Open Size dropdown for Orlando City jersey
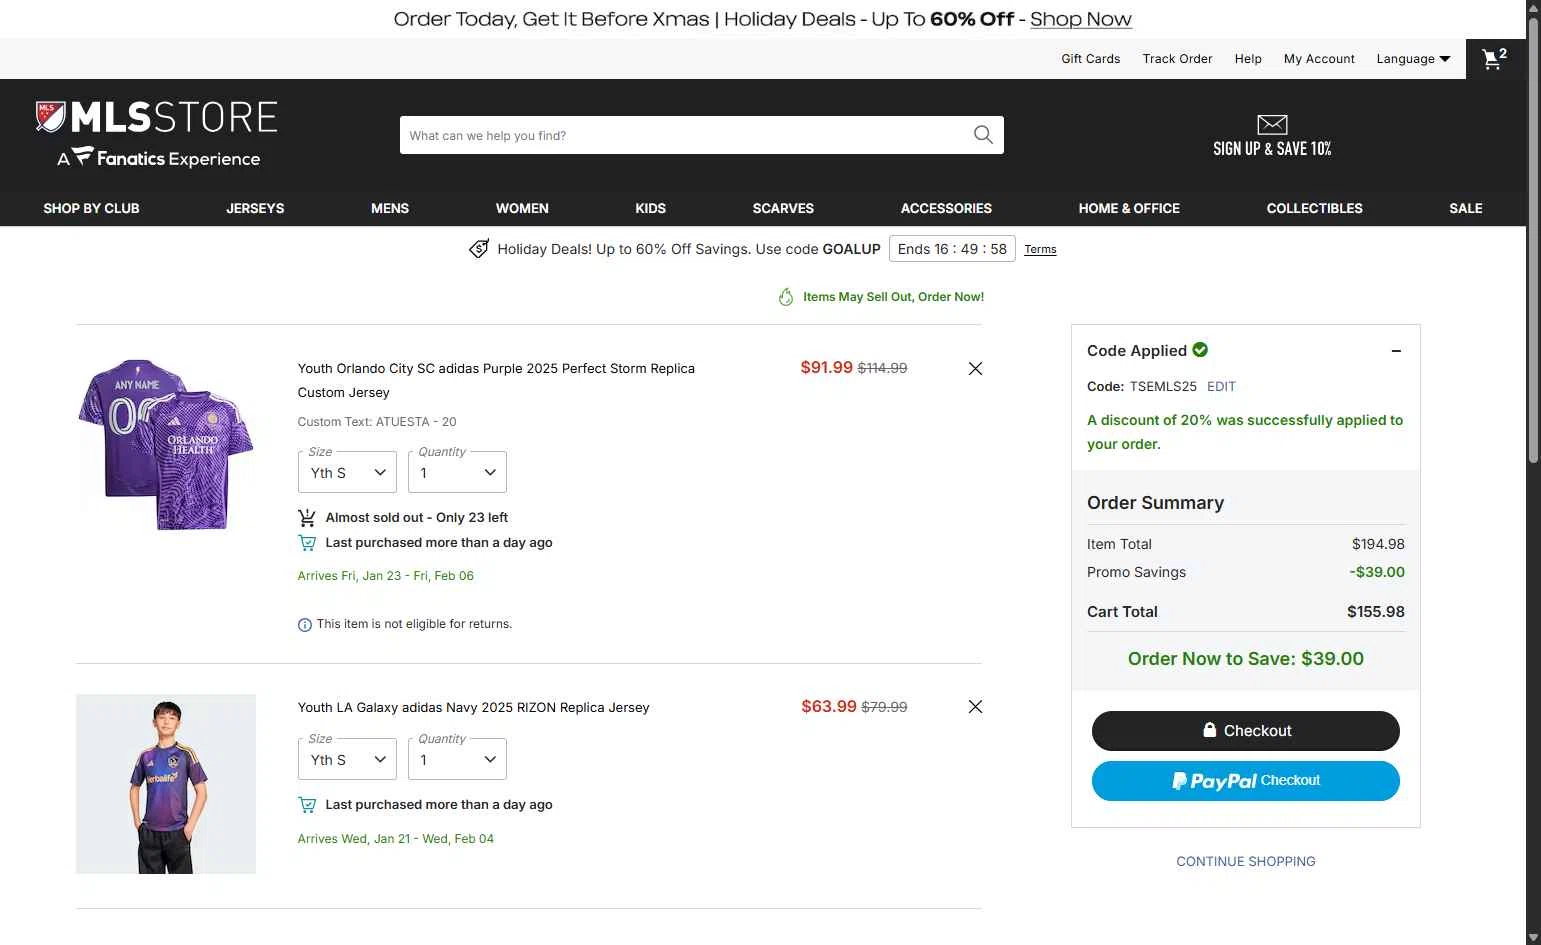The height and width of the screenshot is (945, 1541). coord(347,472)
